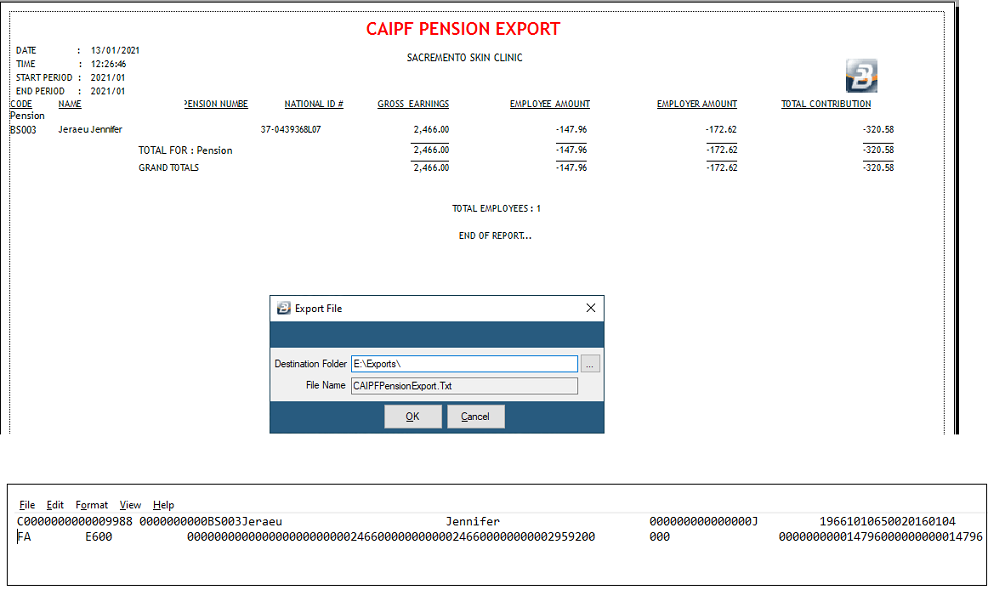Click the date value 13/01/2021
988x590 pixels.
(x=115, y=50)
